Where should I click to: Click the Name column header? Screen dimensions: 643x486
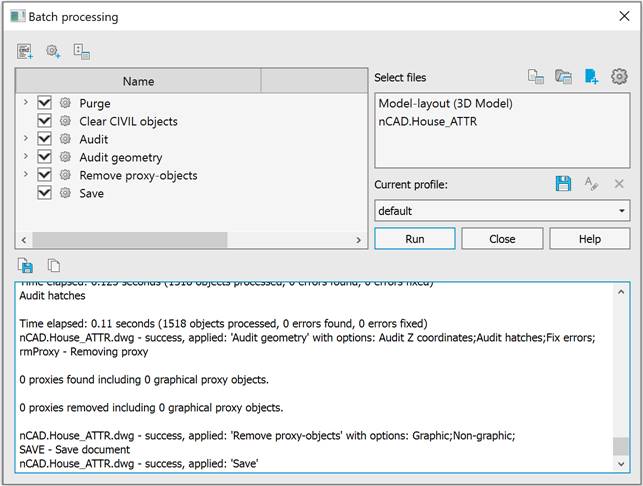(138, 81)
